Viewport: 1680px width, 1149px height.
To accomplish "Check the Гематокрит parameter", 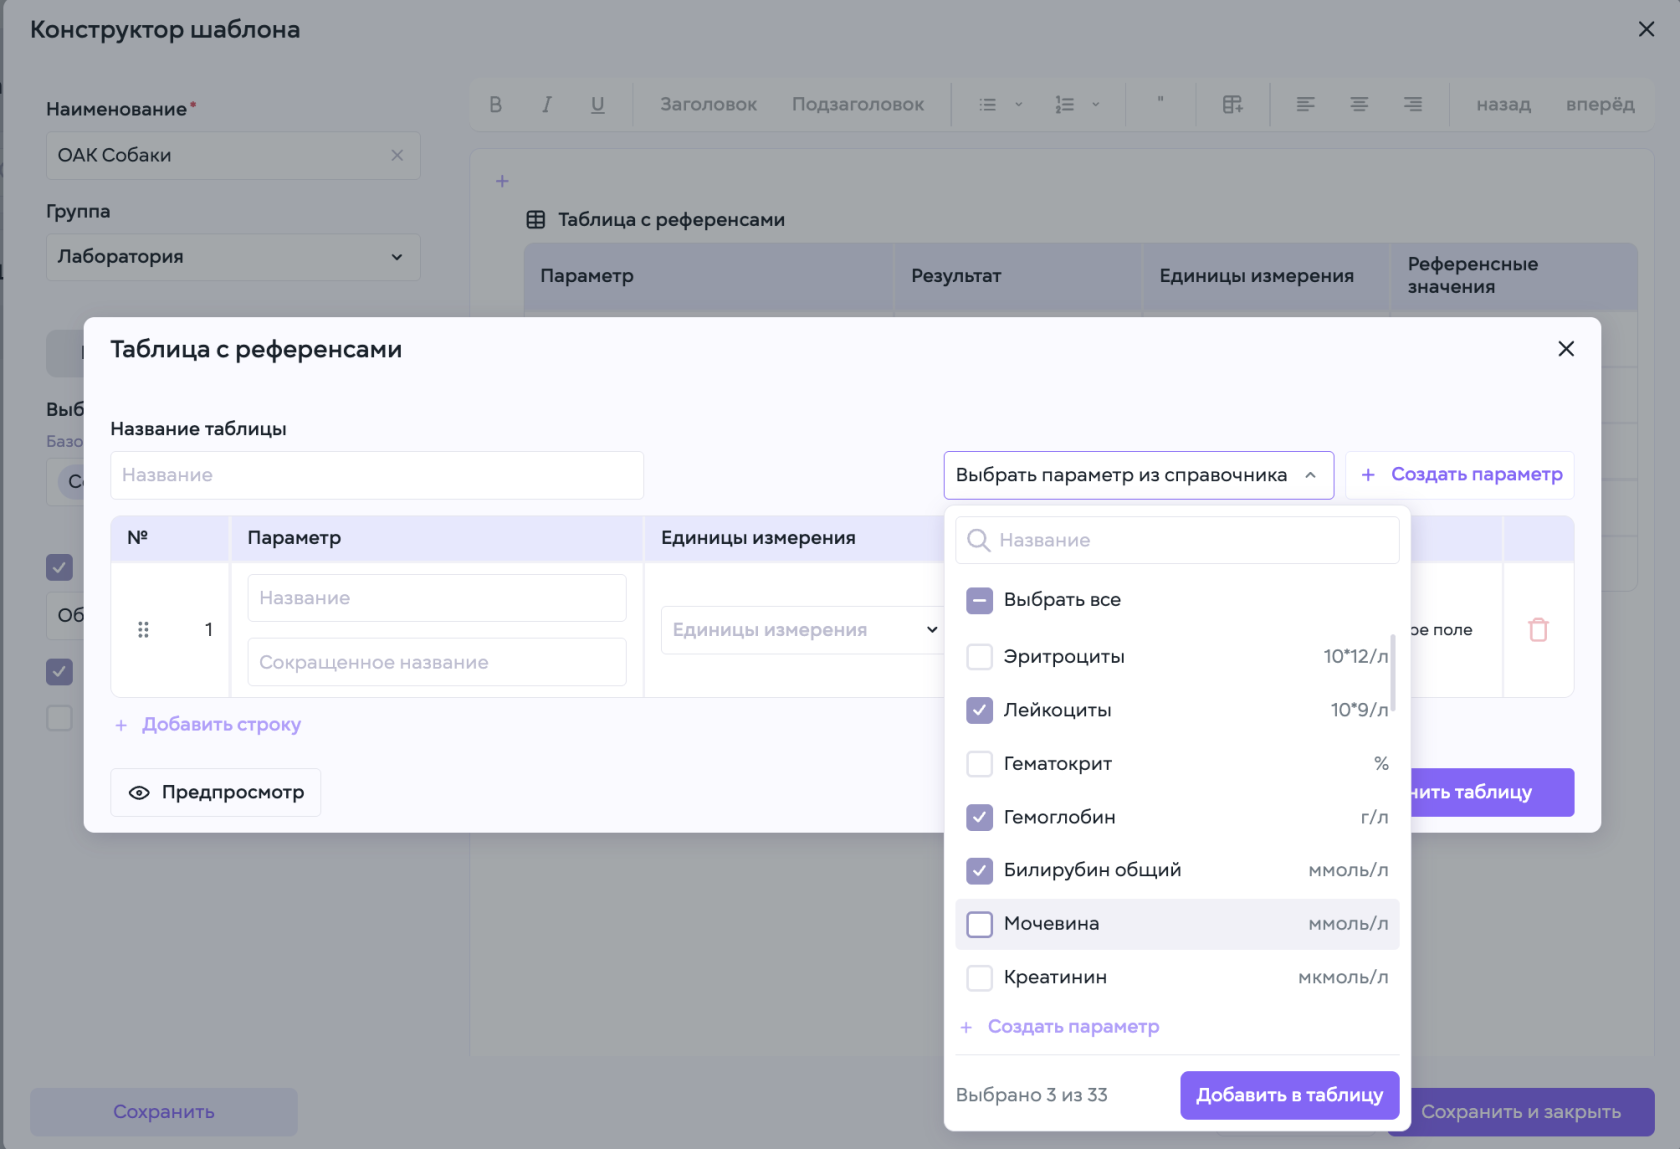I will 979,763.
